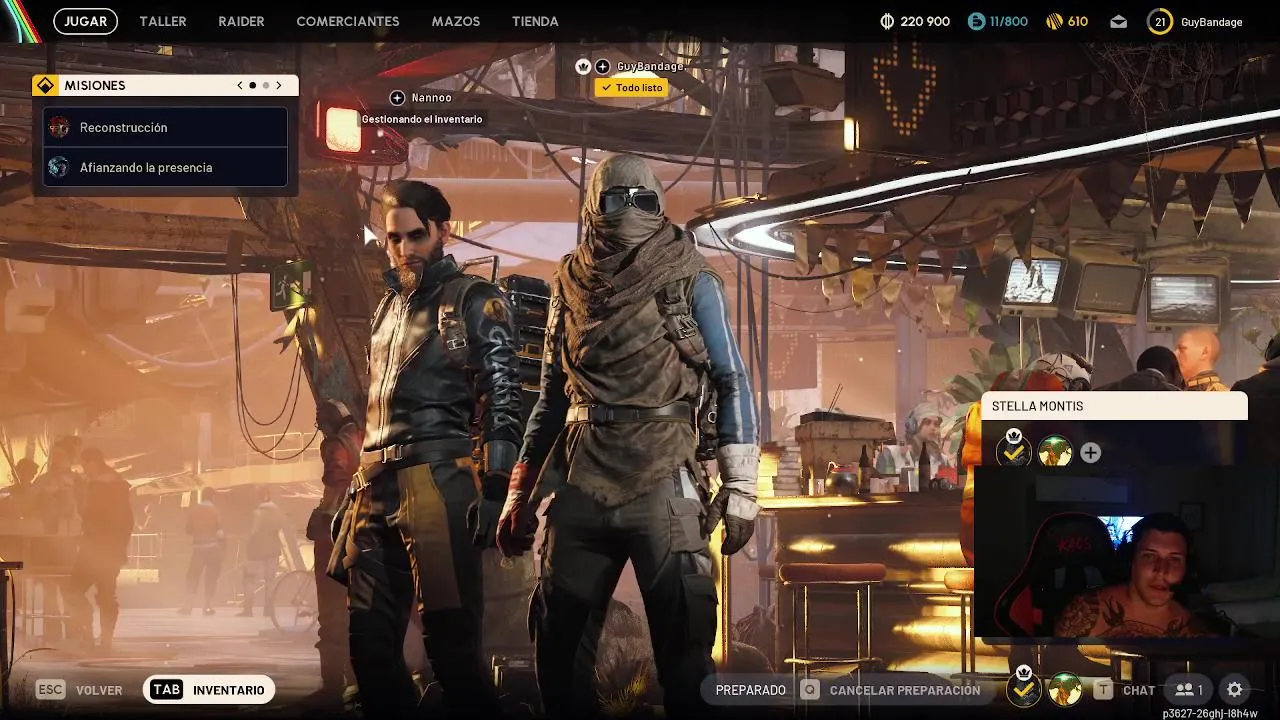Viewport: 1280px width, 720px height.
Task: Add a squad member with the plus button
Action: point(1090,453)
